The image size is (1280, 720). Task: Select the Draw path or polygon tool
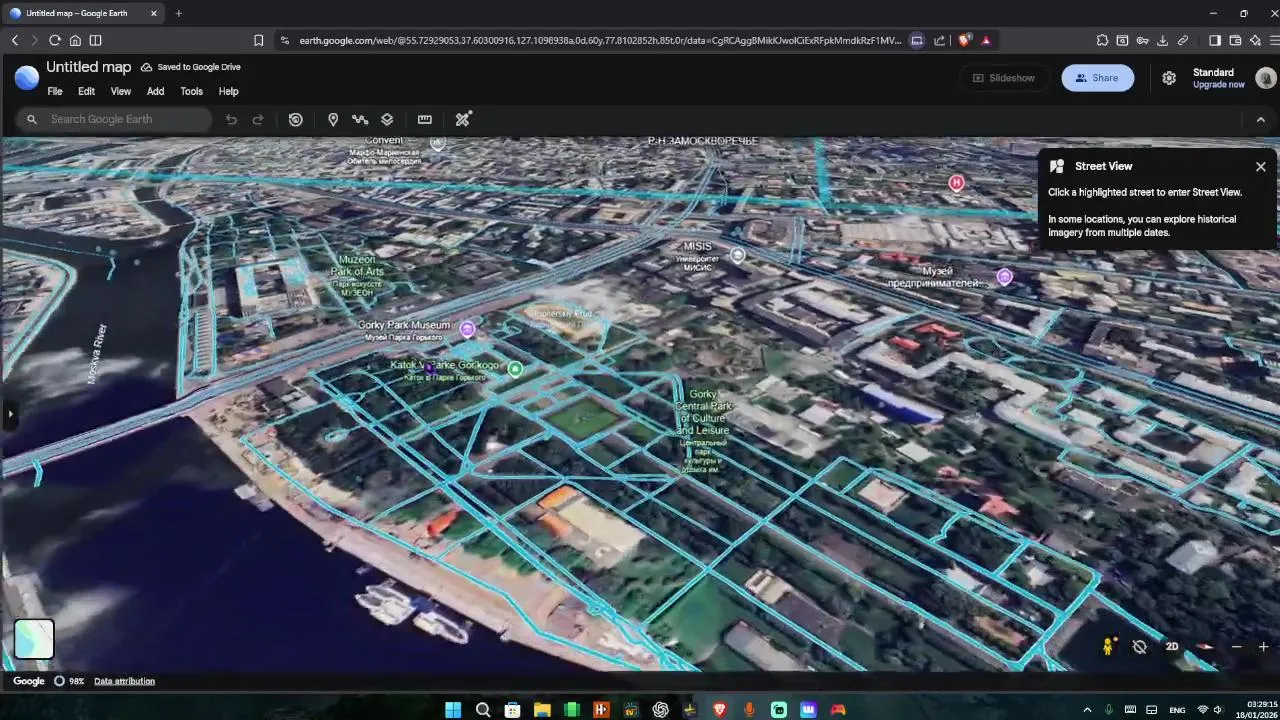pyautogui.click(x=360, y=119)
